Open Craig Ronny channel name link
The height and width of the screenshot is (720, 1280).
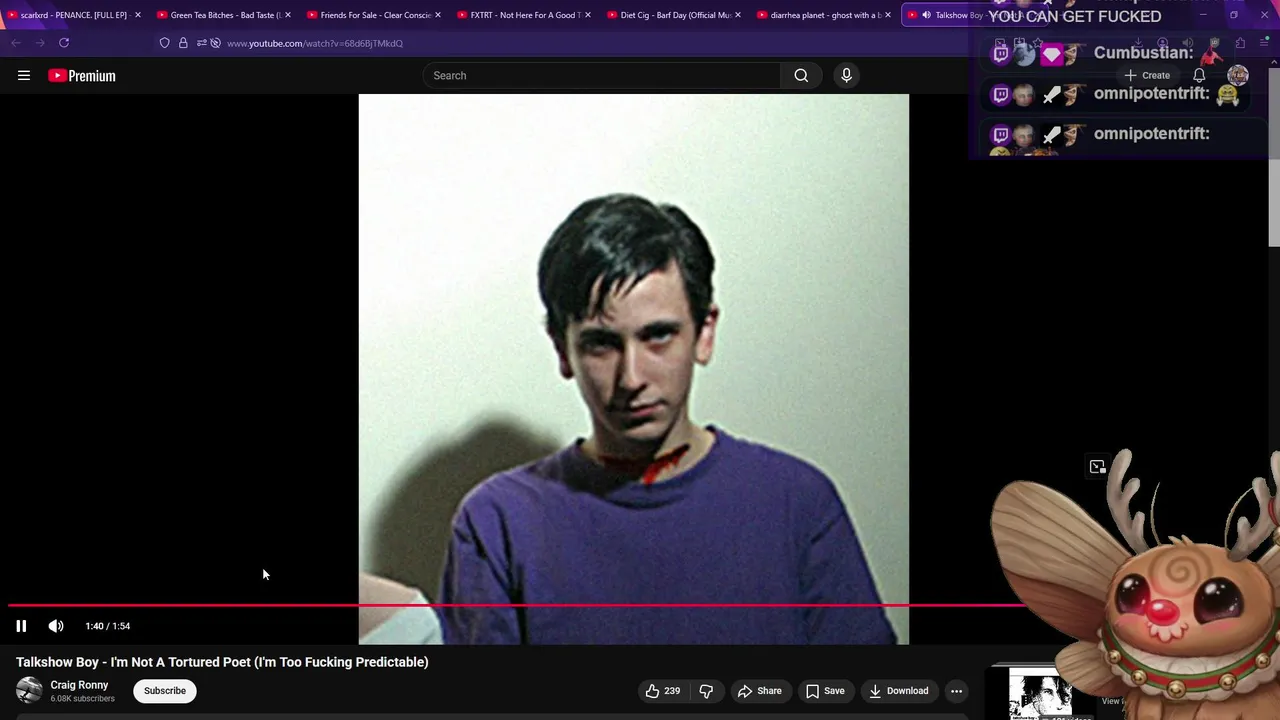point(79,685)
